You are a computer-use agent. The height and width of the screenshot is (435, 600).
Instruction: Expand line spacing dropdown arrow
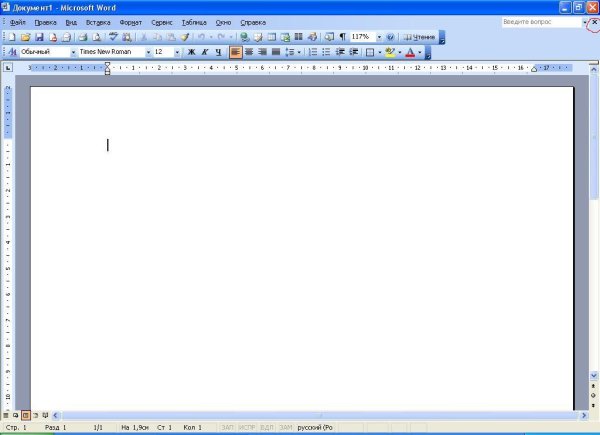pyautogui.click(x=299, y=52)
